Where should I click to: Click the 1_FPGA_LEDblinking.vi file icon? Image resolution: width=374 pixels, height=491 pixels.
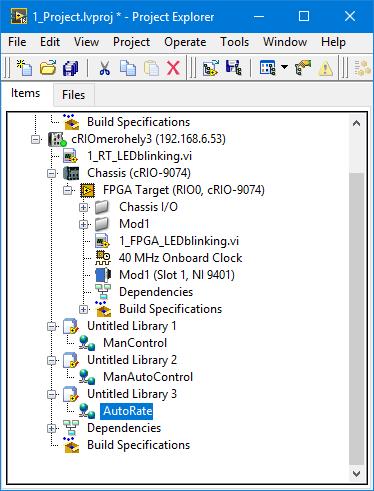click(102, 241)
